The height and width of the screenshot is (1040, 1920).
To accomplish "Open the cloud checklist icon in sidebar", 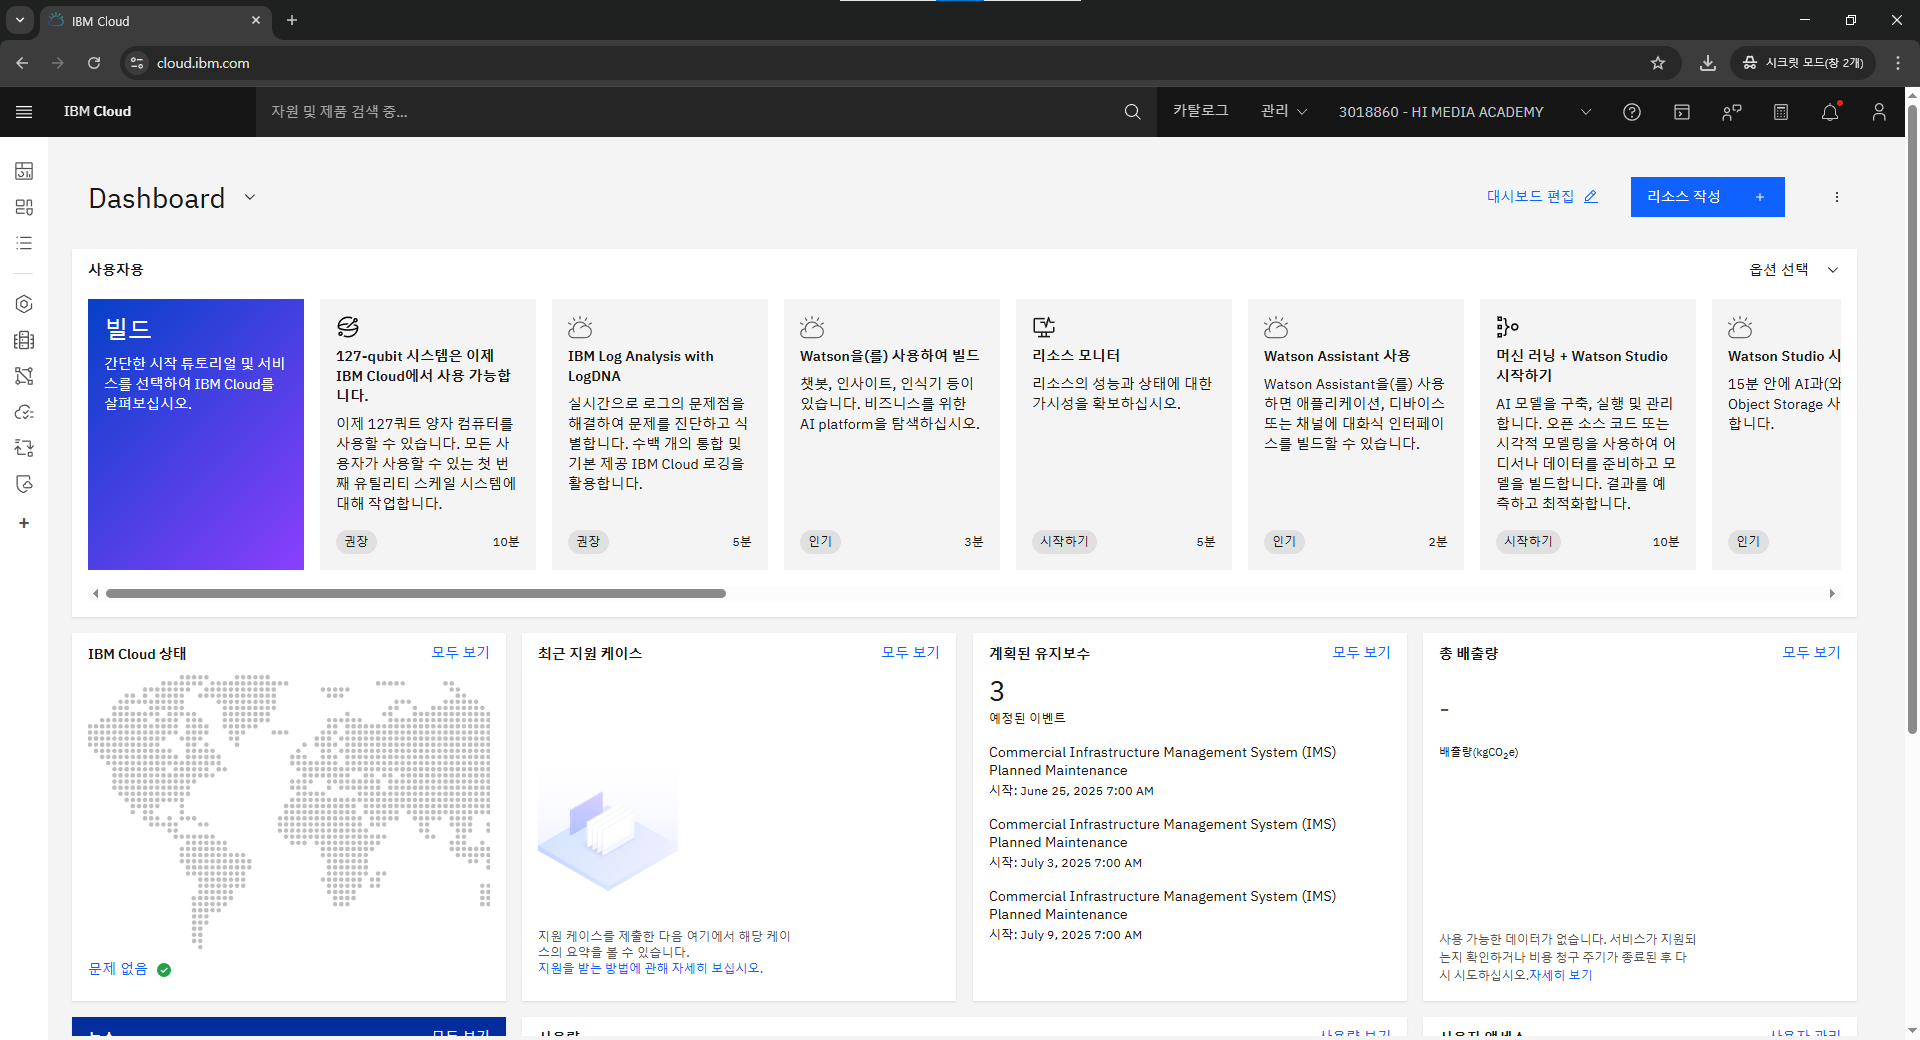I will (x=24, y=412).
